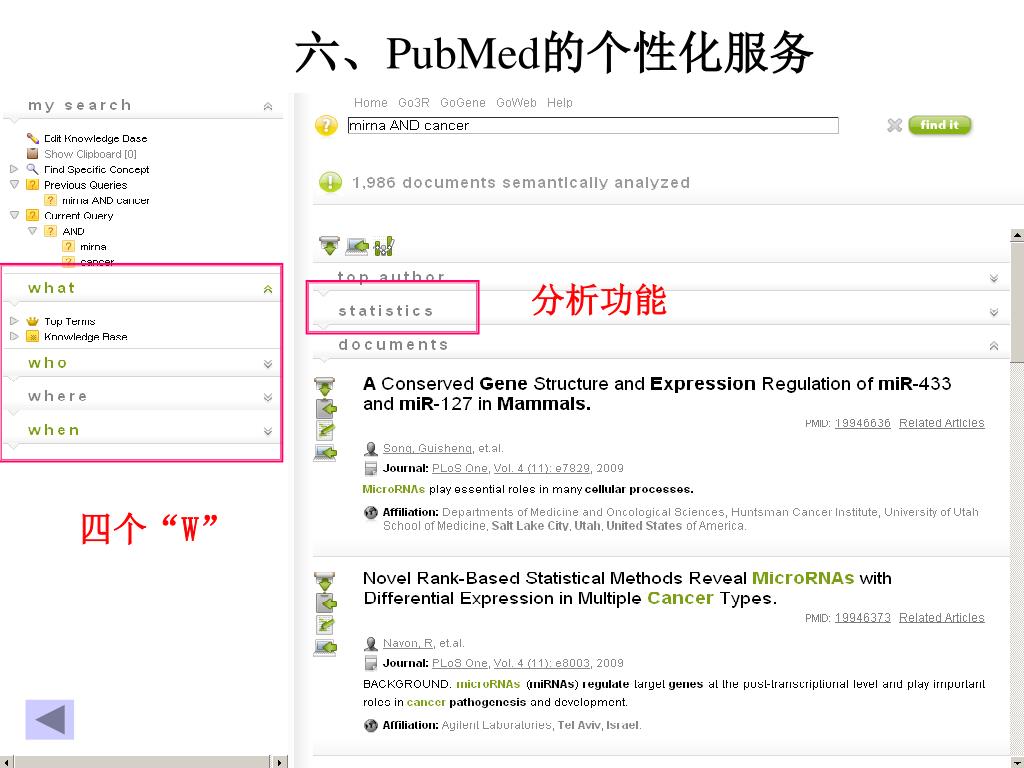Image resolution: width=1024 pixels, height=768 pixels.
Task: Click the green info exclamation icon
Action: 330,182
